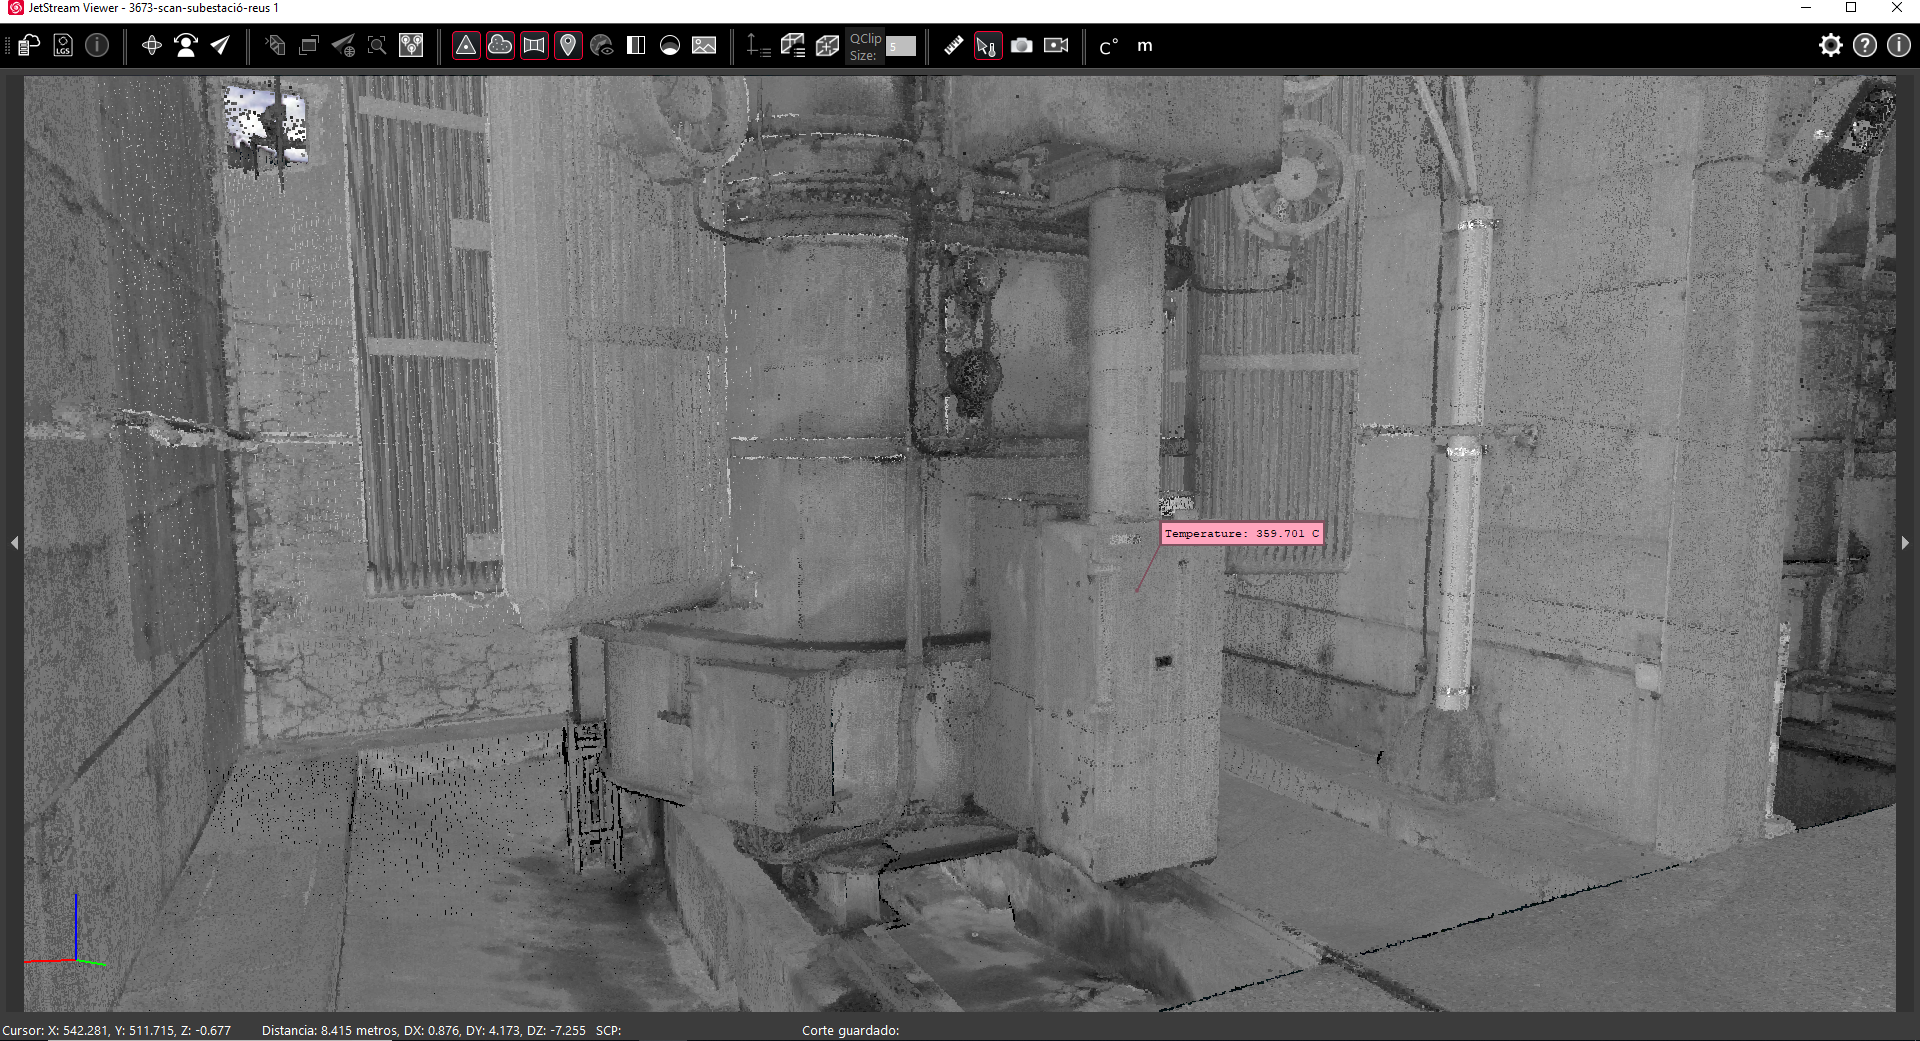Start video recording with camcorder icon
This screenshot has width=1920, height=1041.
click(1056, 45)
